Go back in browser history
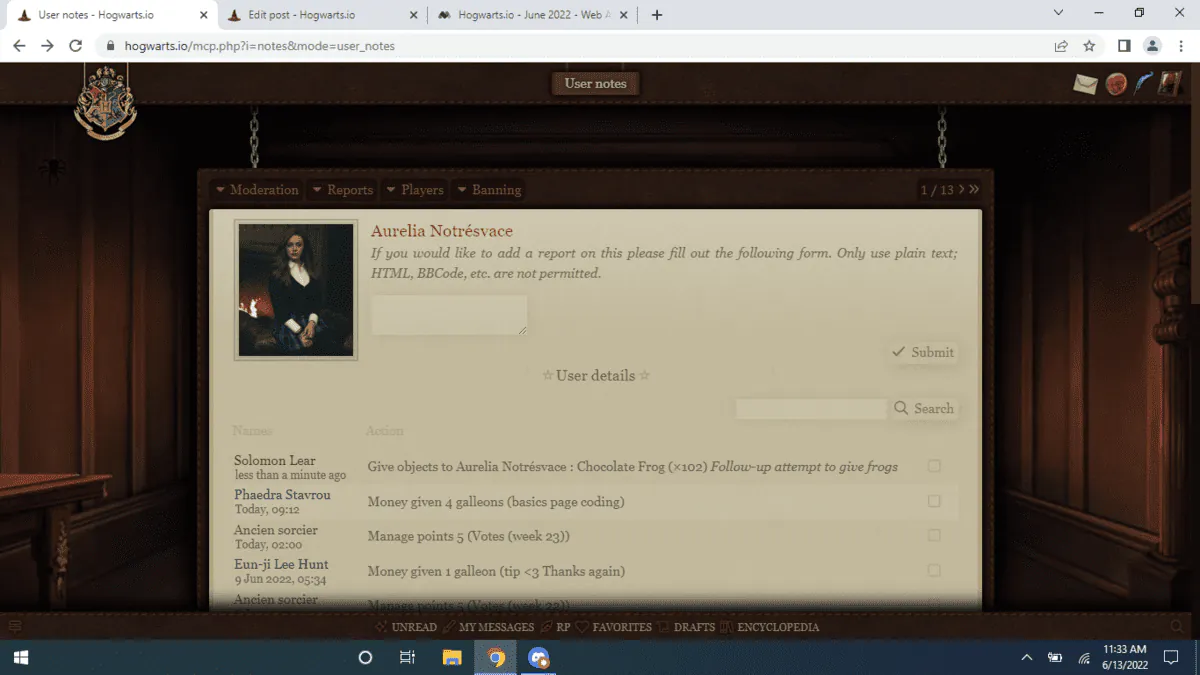 [x=19, y=46]
